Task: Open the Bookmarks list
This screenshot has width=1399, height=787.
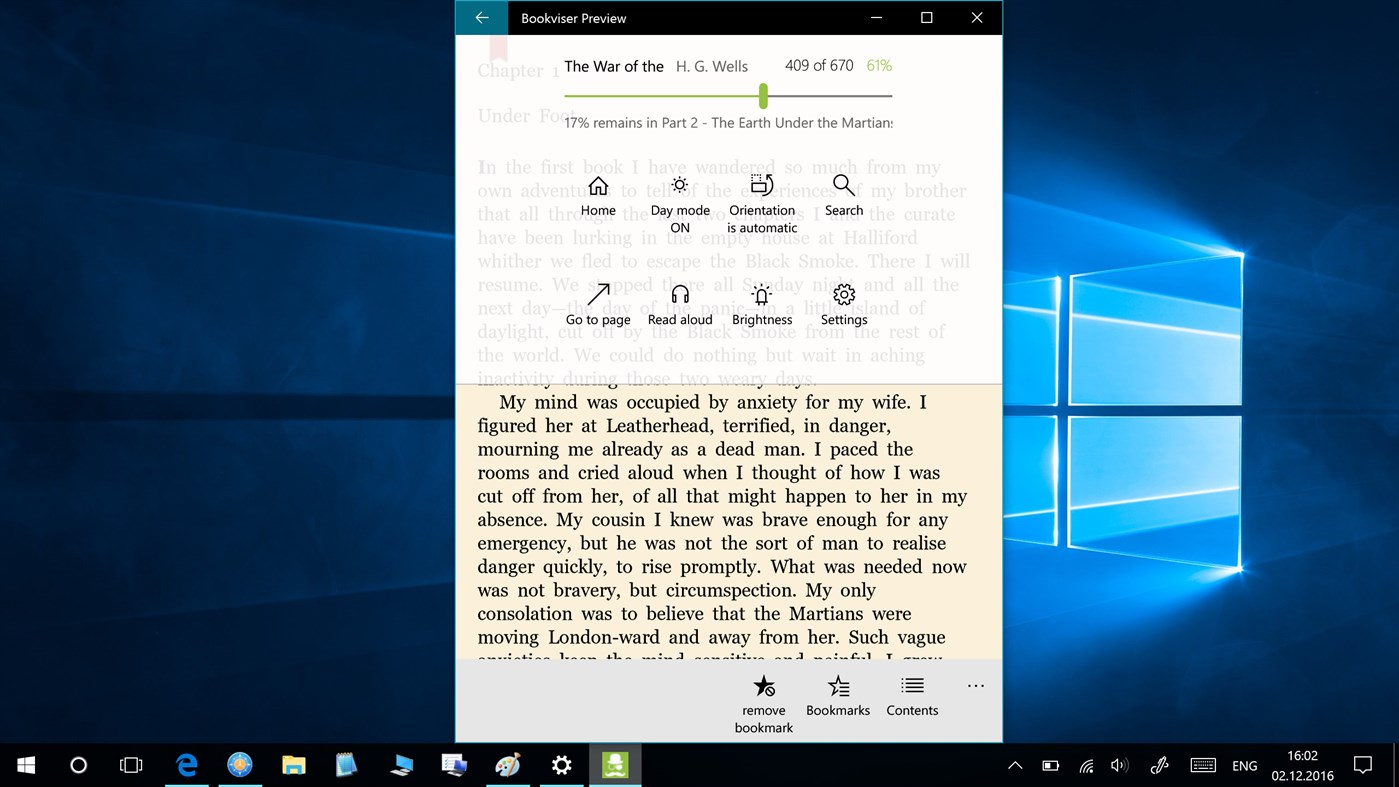Action: click(837, 695)
